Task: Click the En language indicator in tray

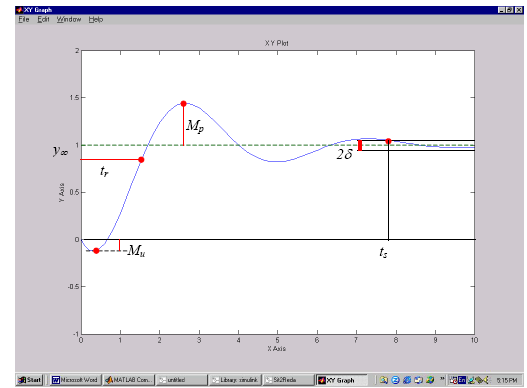Action: pyautogui.click(x=462, y=380)
